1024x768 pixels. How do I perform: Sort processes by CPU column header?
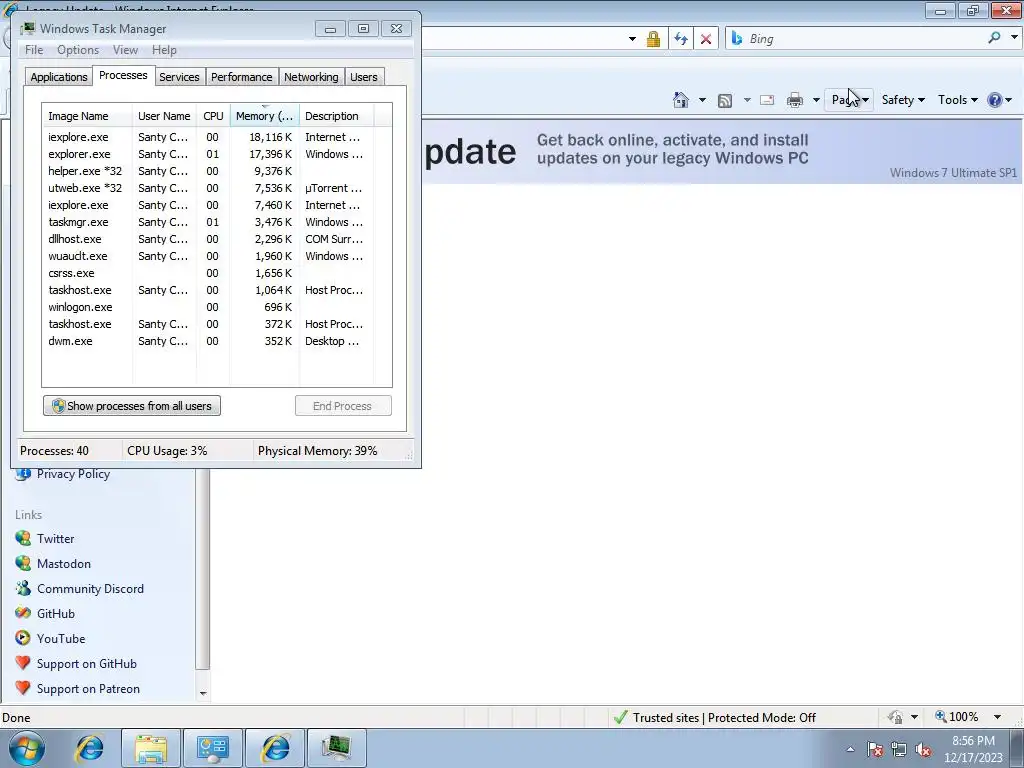[213, 116]
